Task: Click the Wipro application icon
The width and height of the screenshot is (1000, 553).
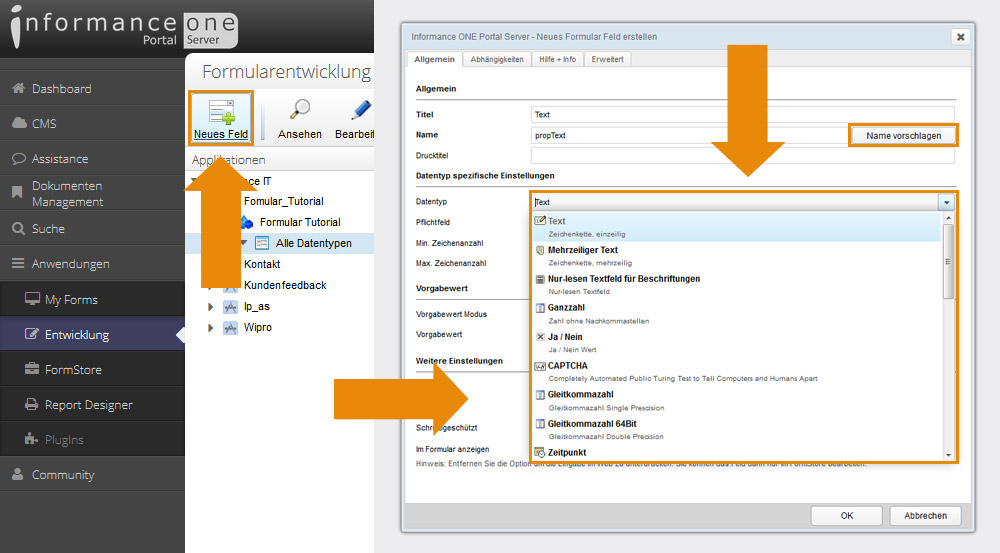Action: [x=230, y=328]
